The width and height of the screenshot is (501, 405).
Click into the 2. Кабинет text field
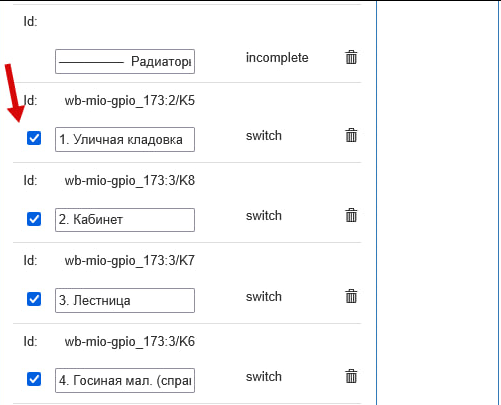[125, 220]
